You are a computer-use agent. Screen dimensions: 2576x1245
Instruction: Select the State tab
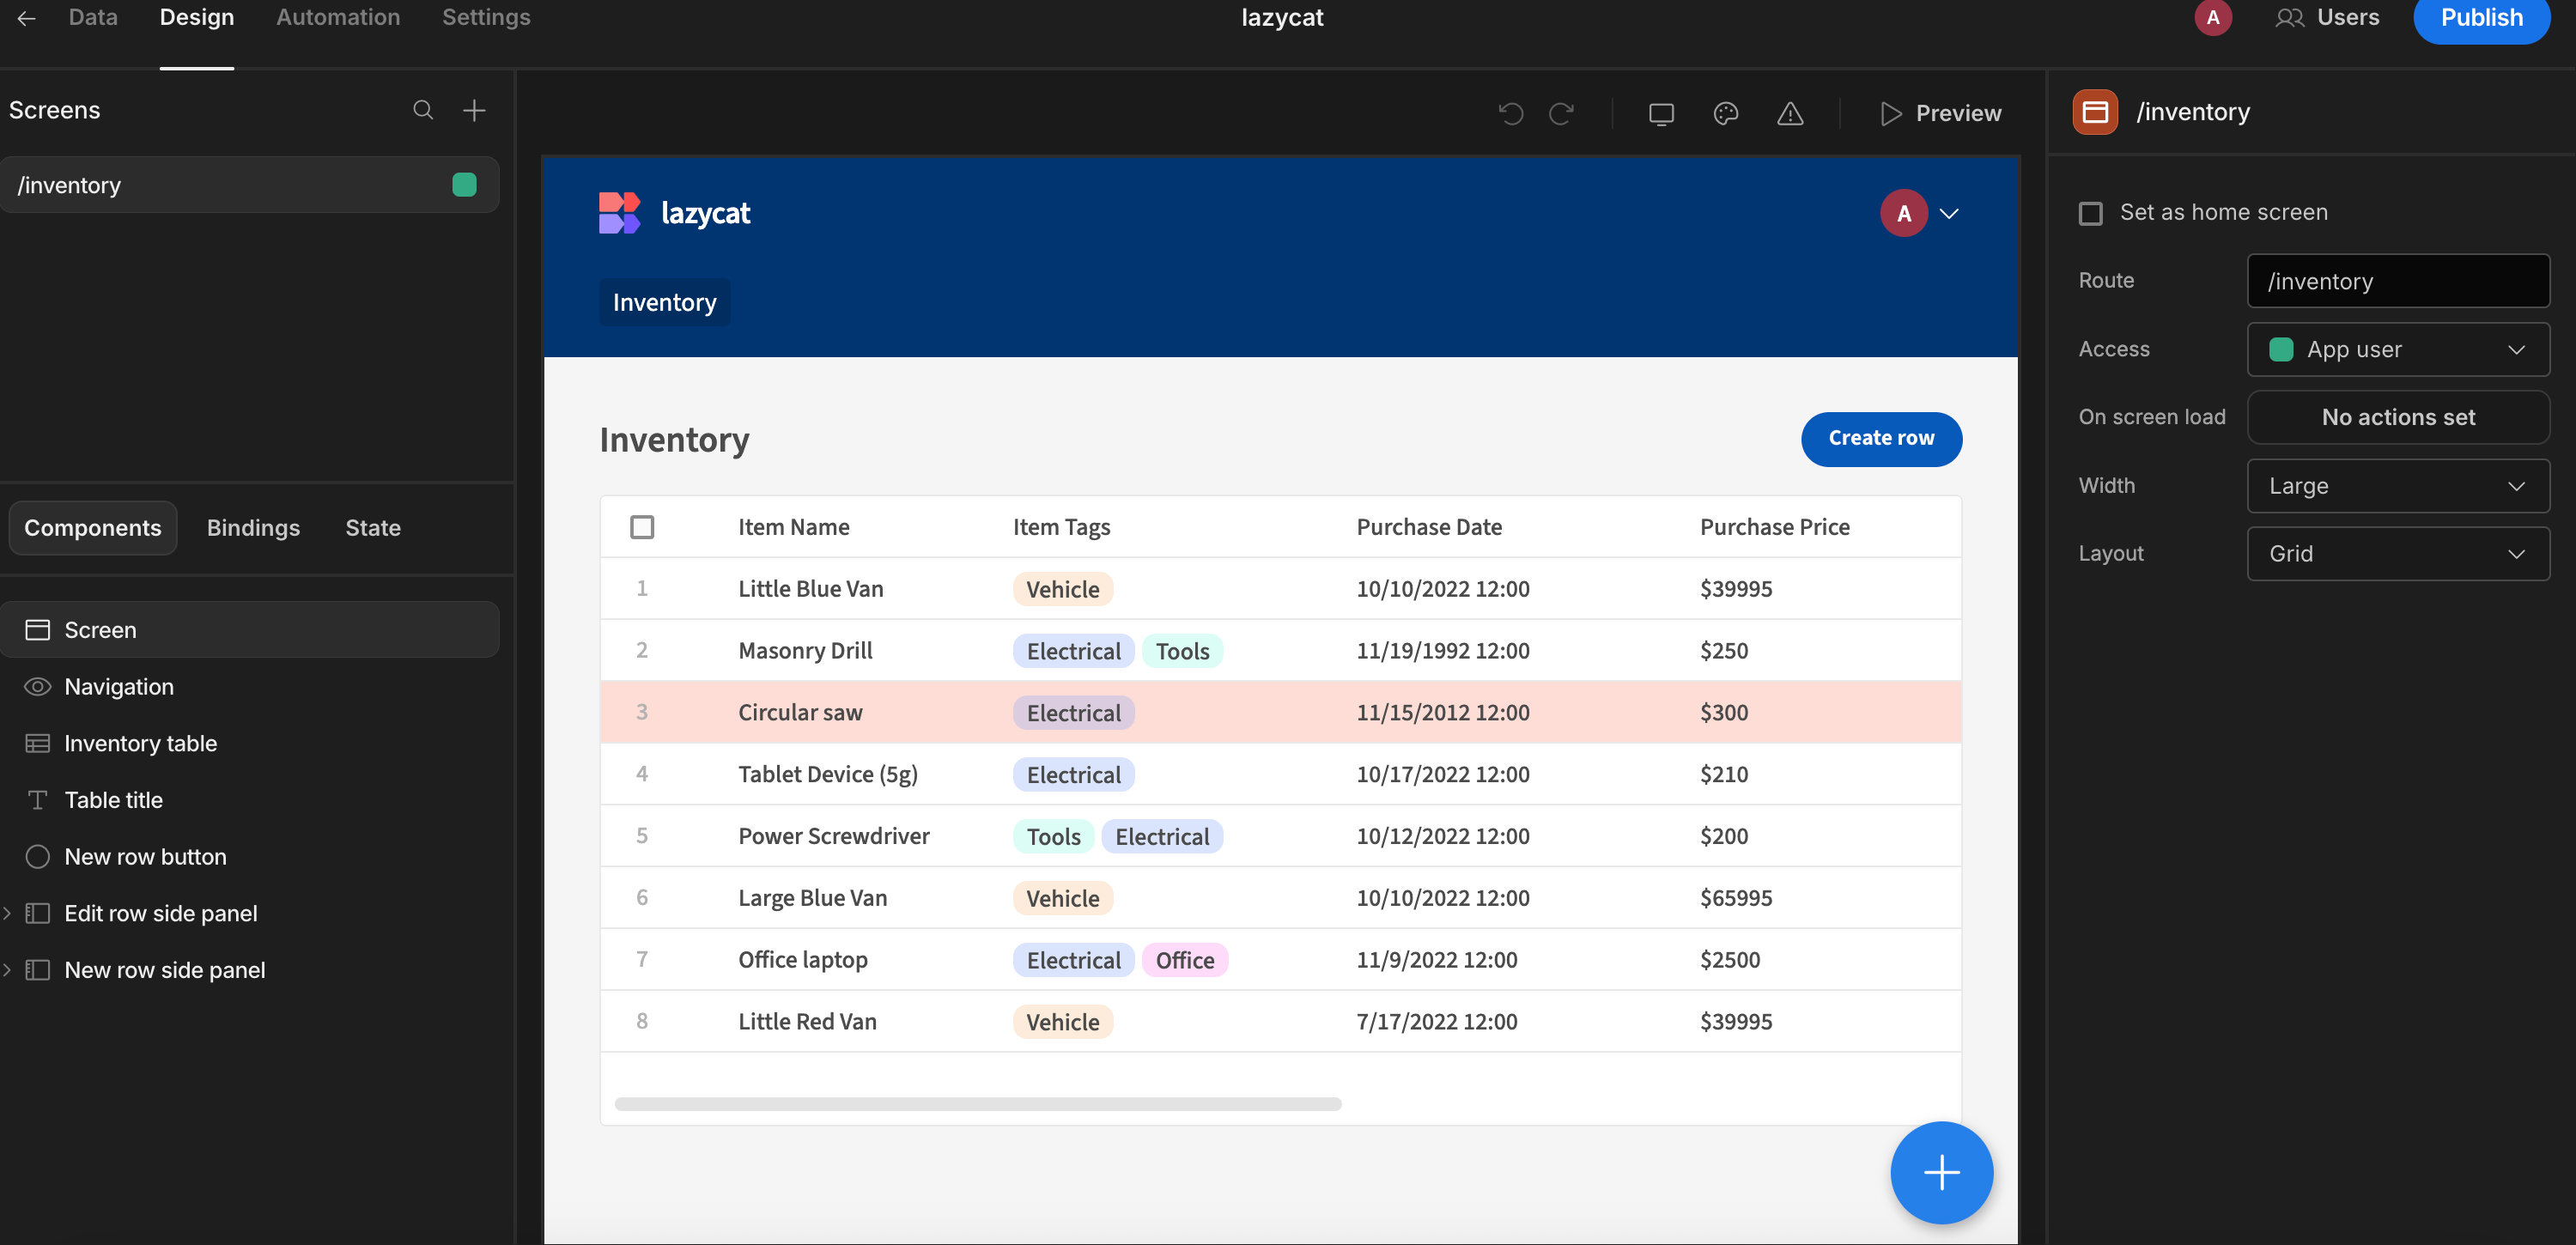click(373, 528)
